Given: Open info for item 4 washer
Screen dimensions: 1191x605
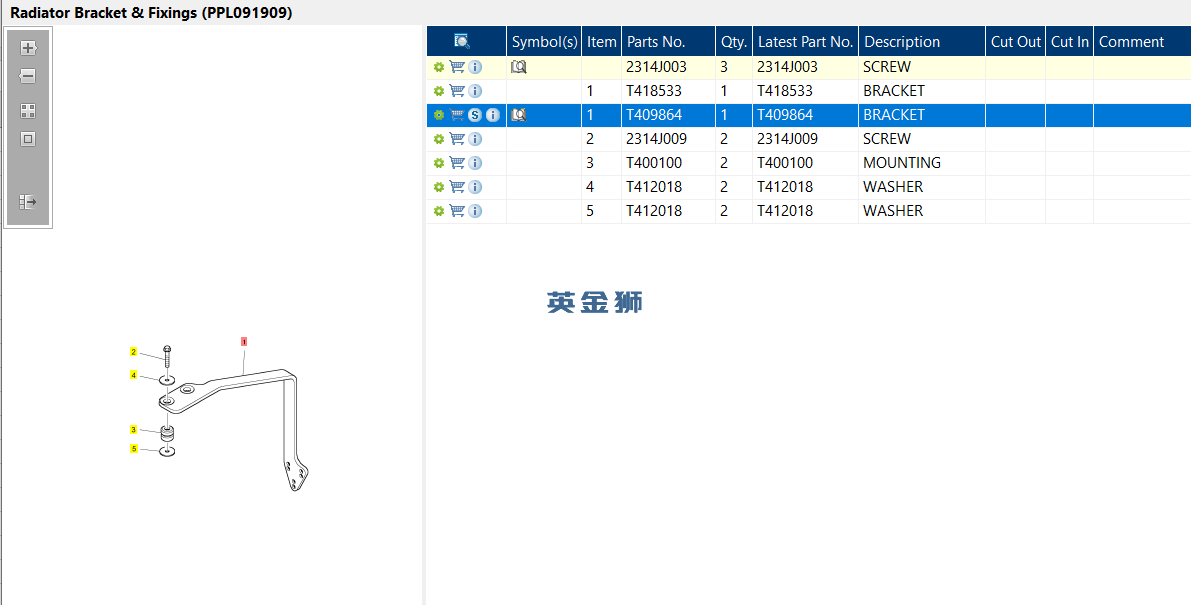Looking at the screenshot, I should coord(475,187).
